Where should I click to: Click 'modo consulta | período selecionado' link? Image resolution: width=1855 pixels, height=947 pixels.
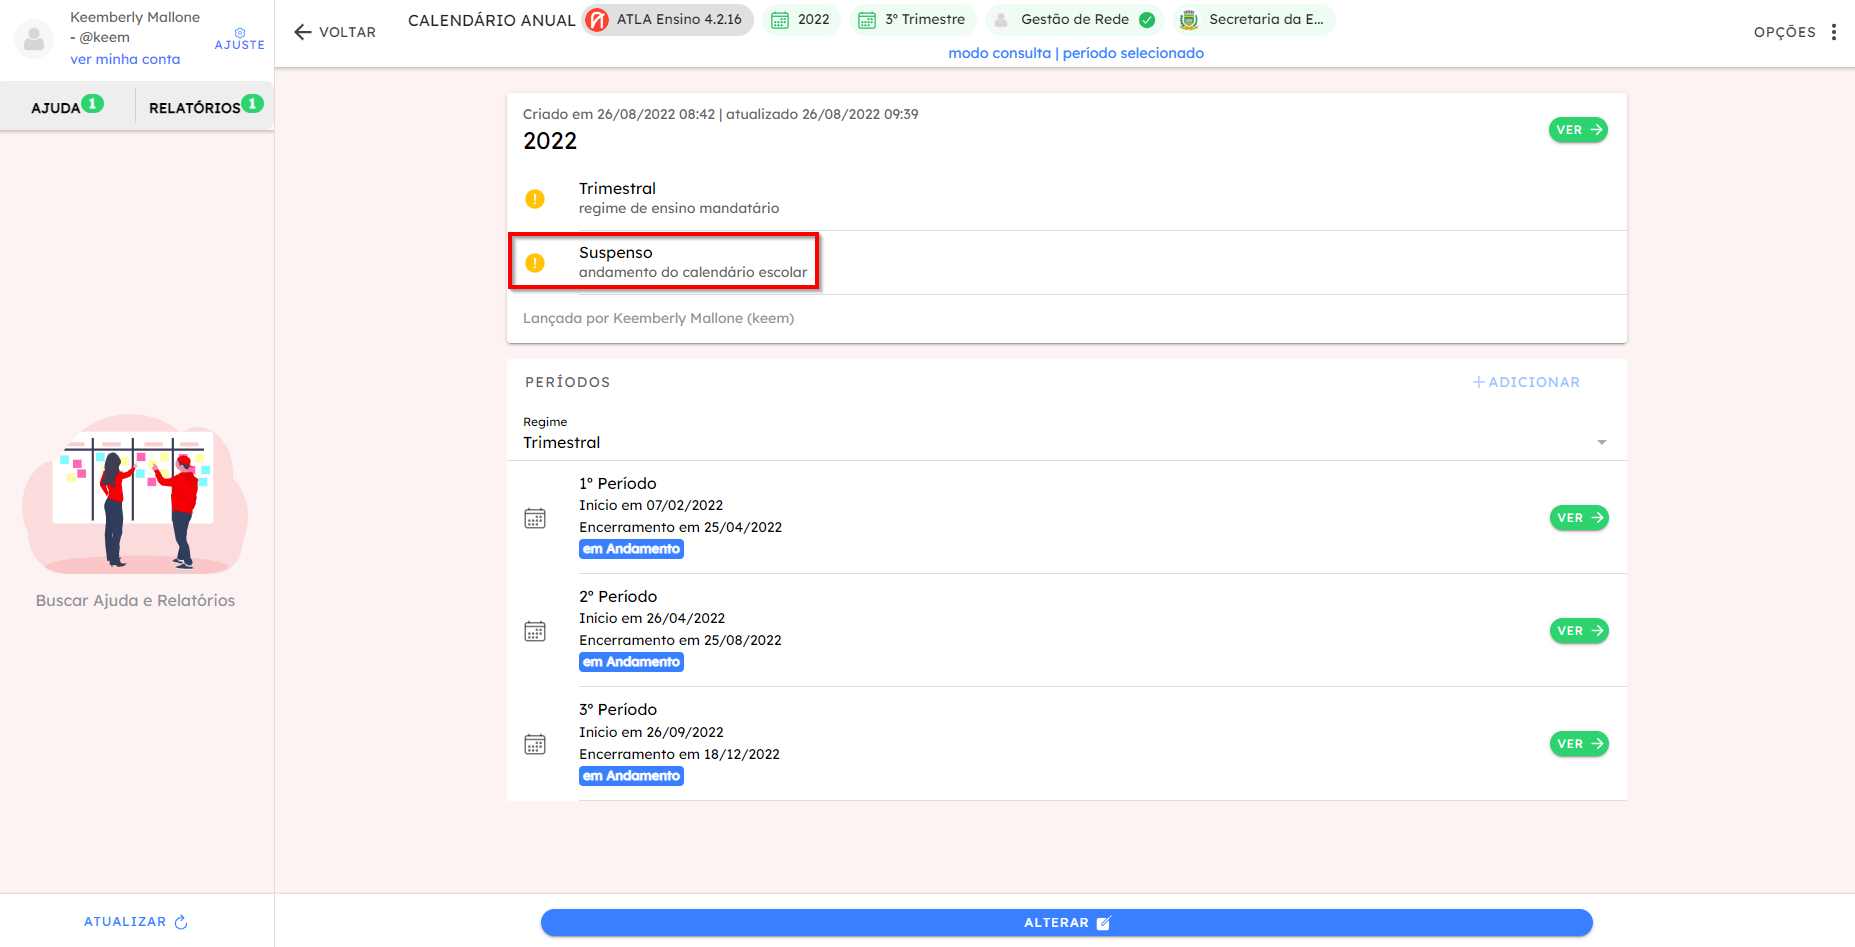coord(1076,53)
